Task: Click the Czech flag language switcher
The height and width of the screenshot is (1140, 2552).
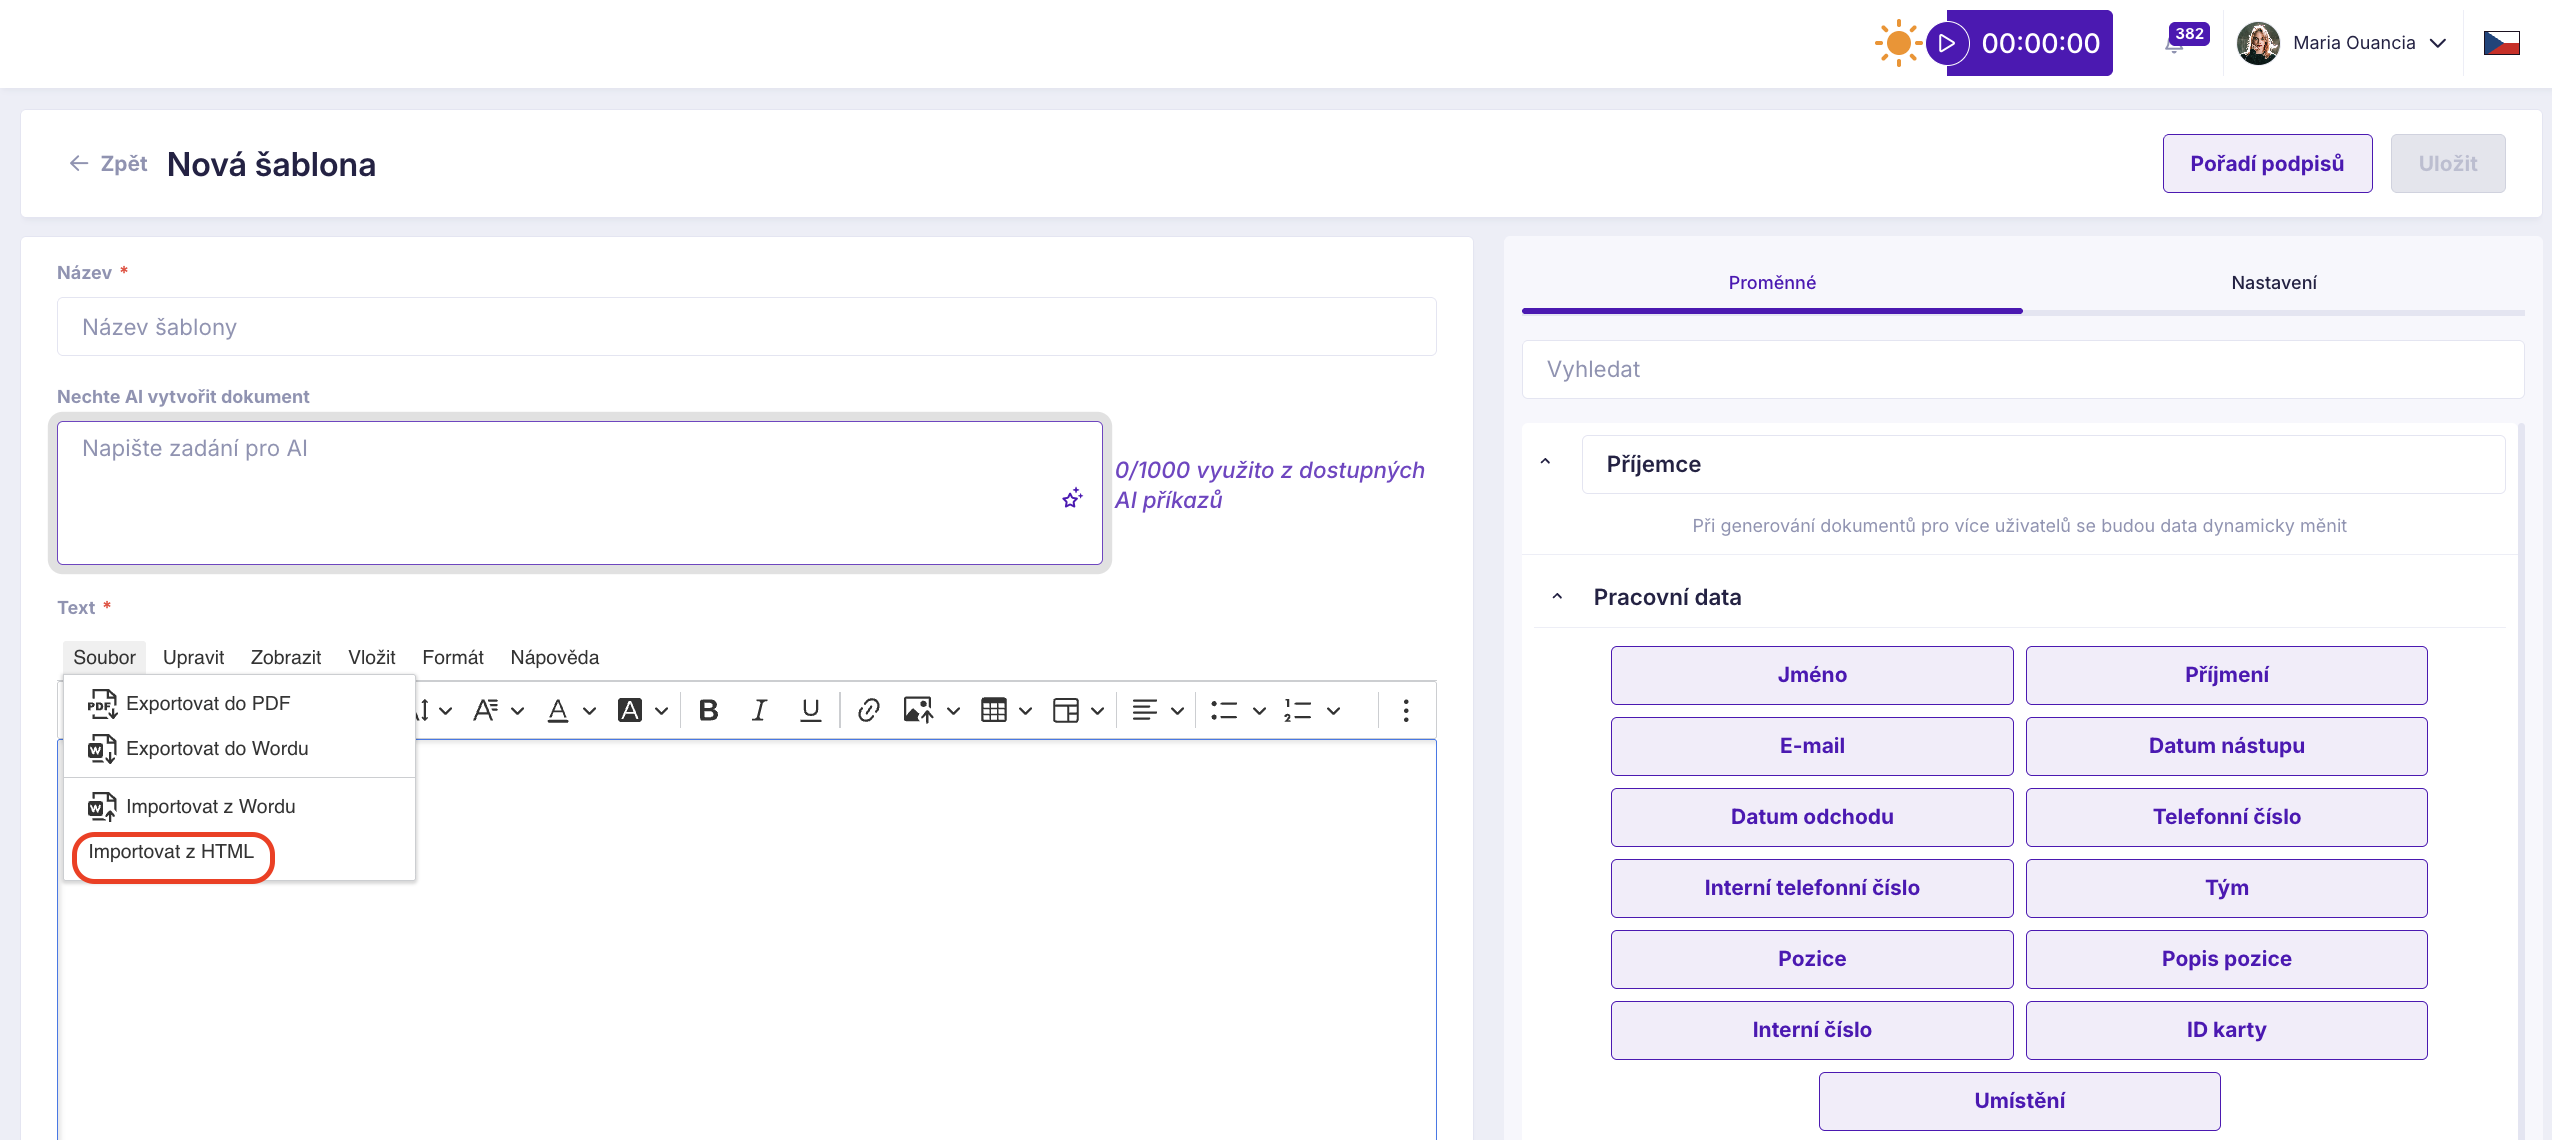Action: (x=2501, y=43)
